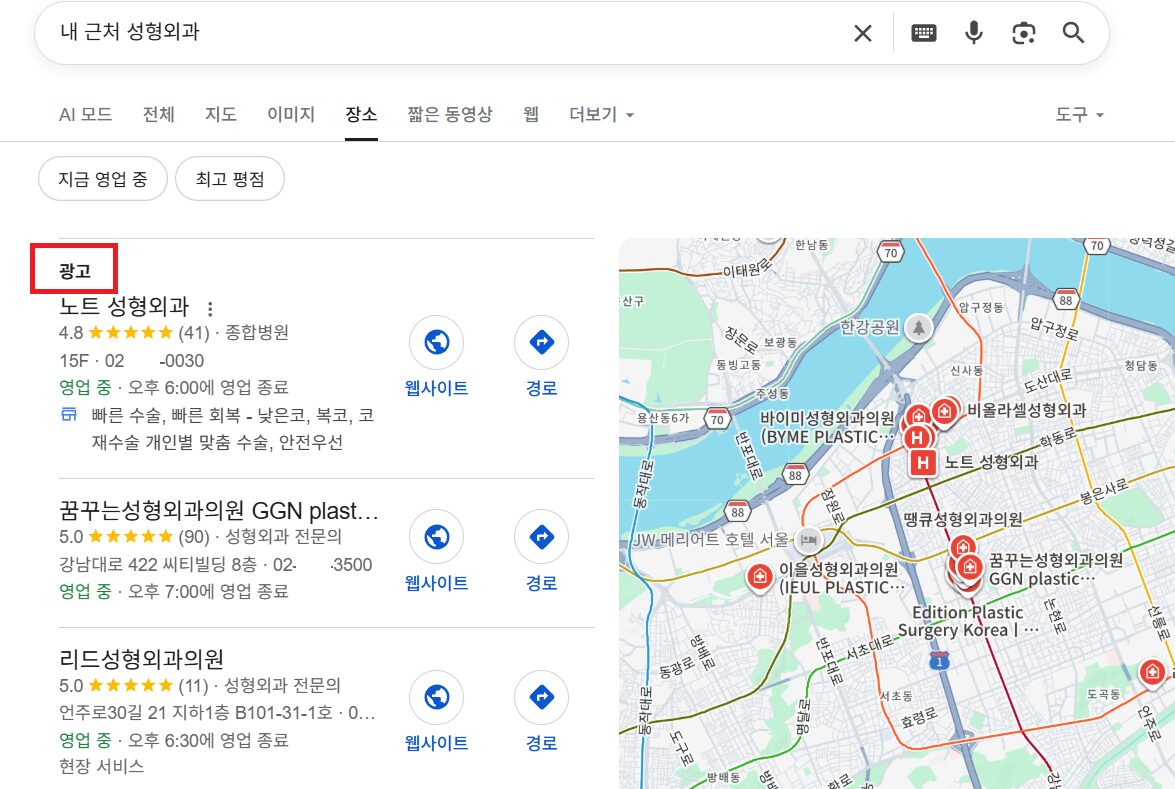Open the three-dot menu beside 노트 성형외과

pyautogui.click(x=210, y=308)
